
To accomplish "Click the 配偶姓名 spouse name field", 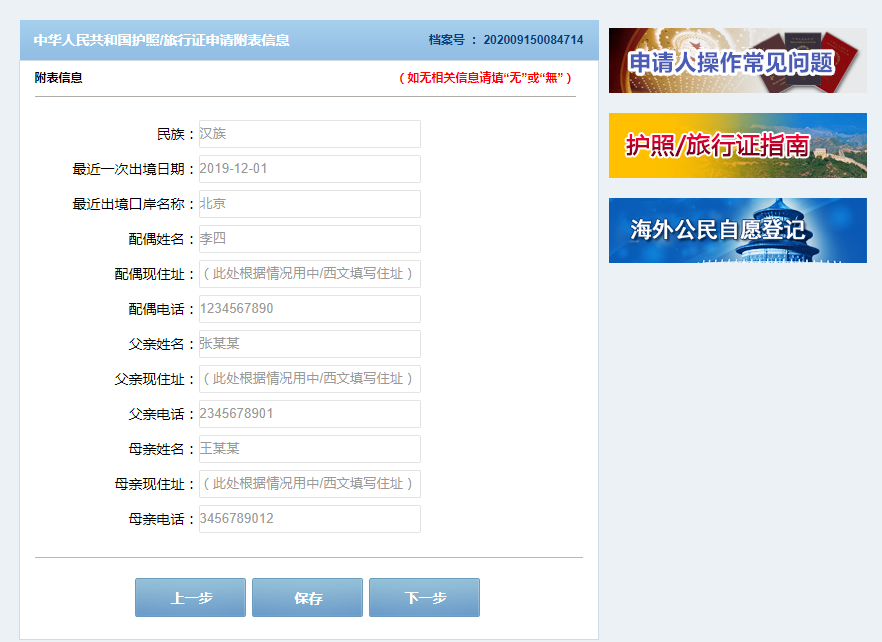I will [310, 239].
